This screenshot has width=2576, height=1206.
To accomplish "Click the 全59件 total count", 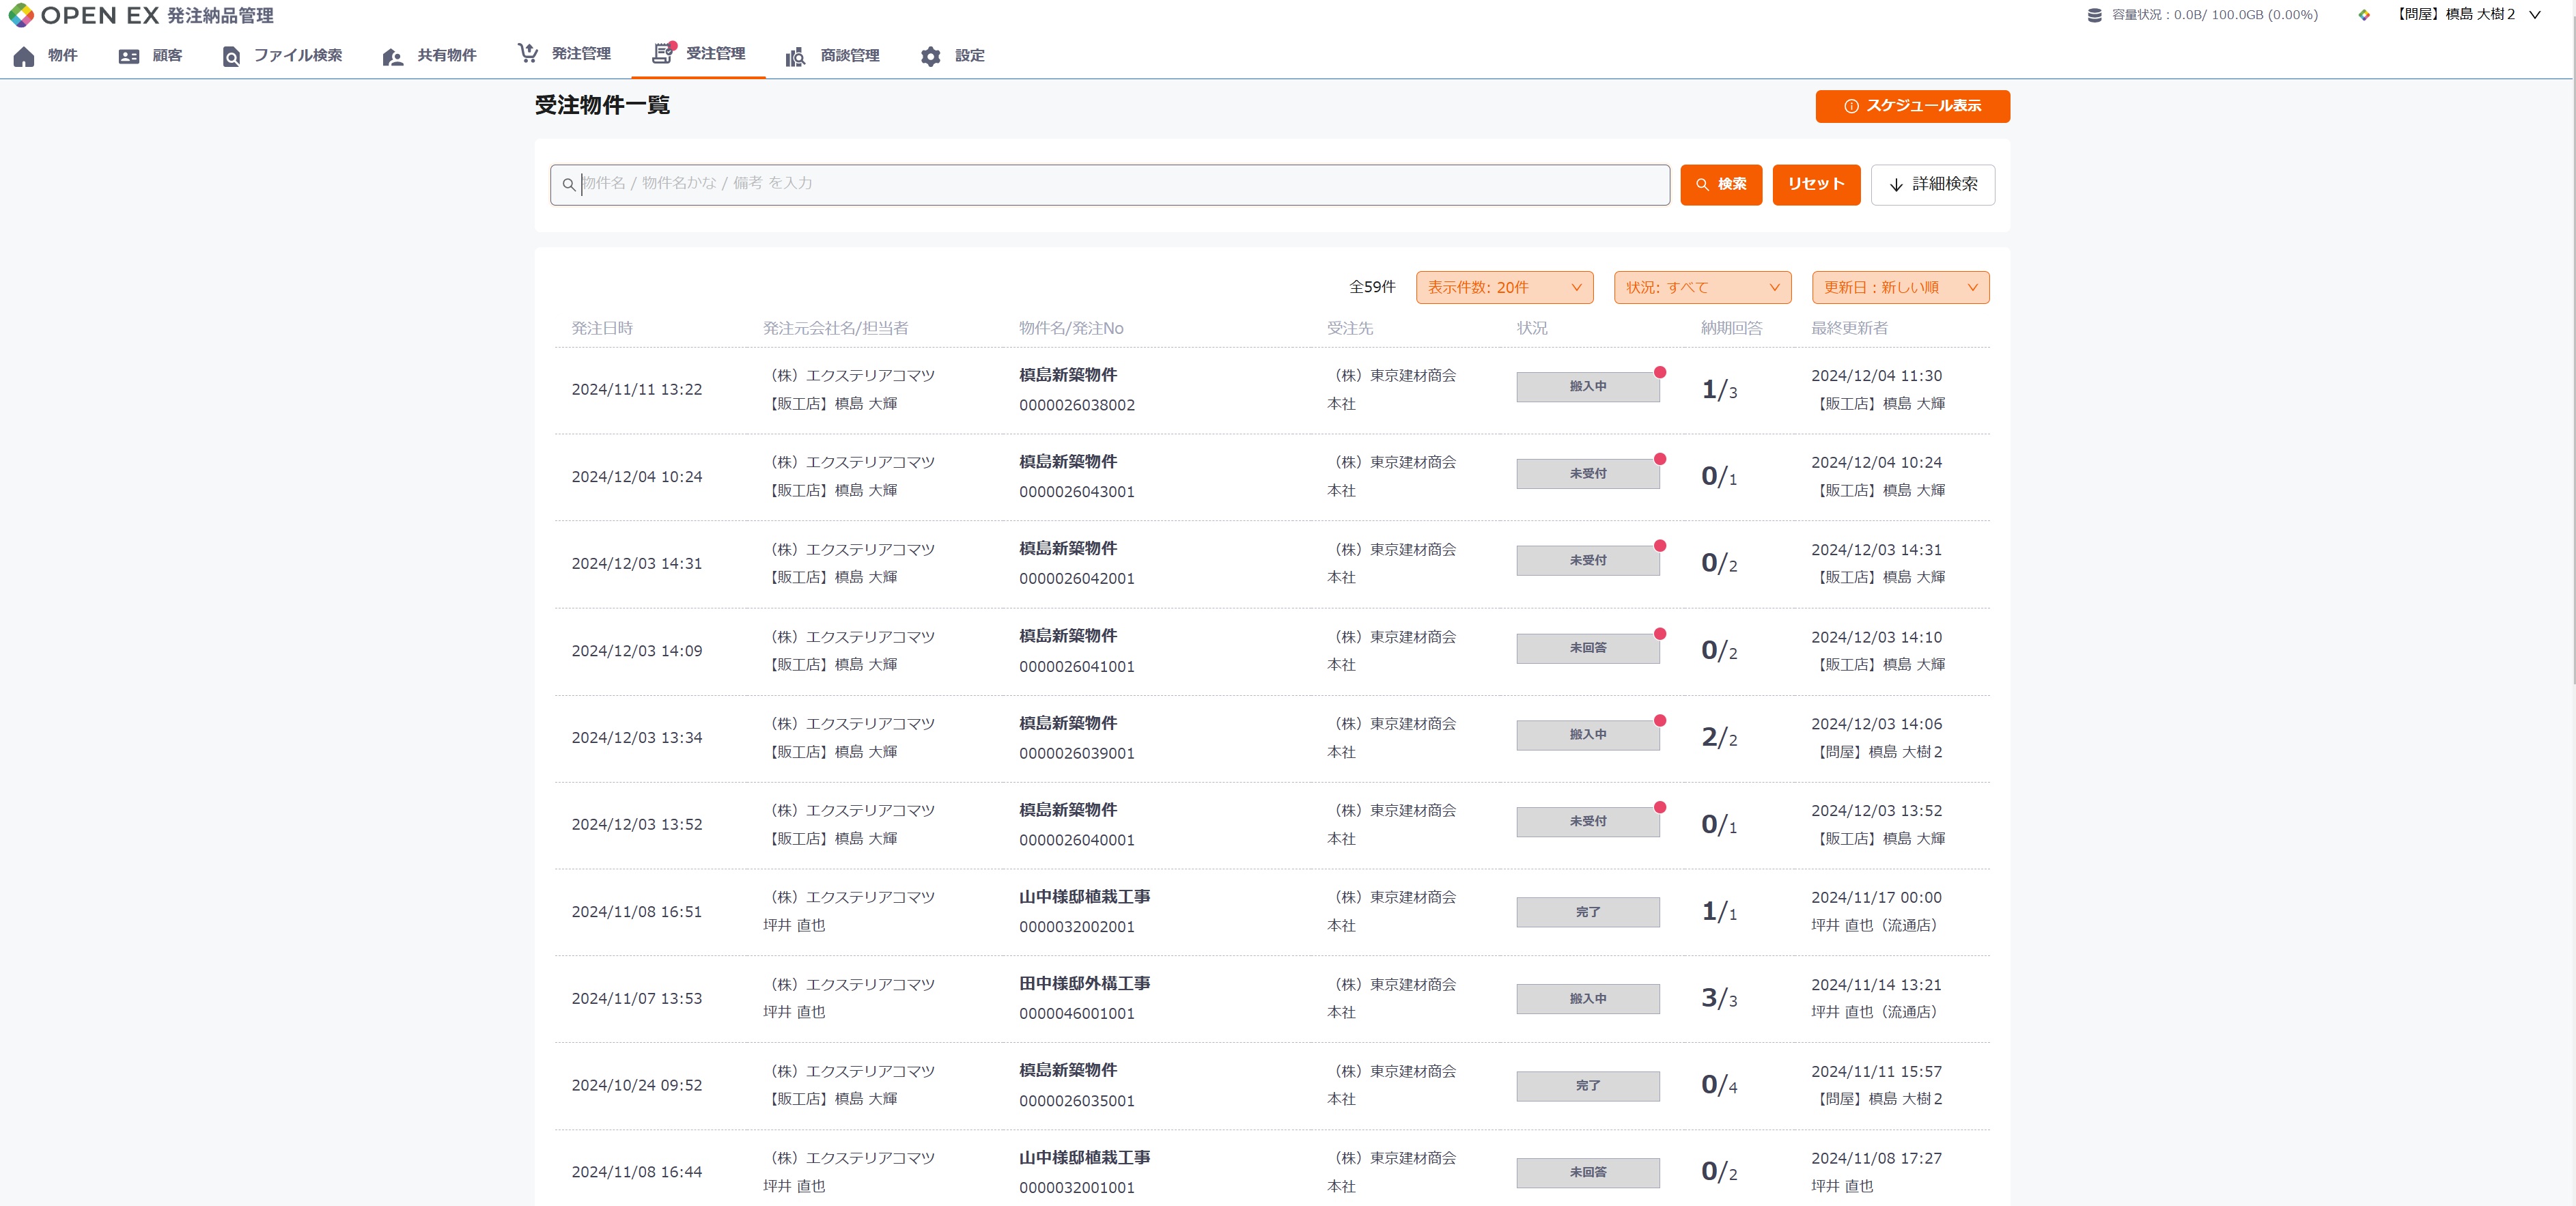I will (1372, 288).
